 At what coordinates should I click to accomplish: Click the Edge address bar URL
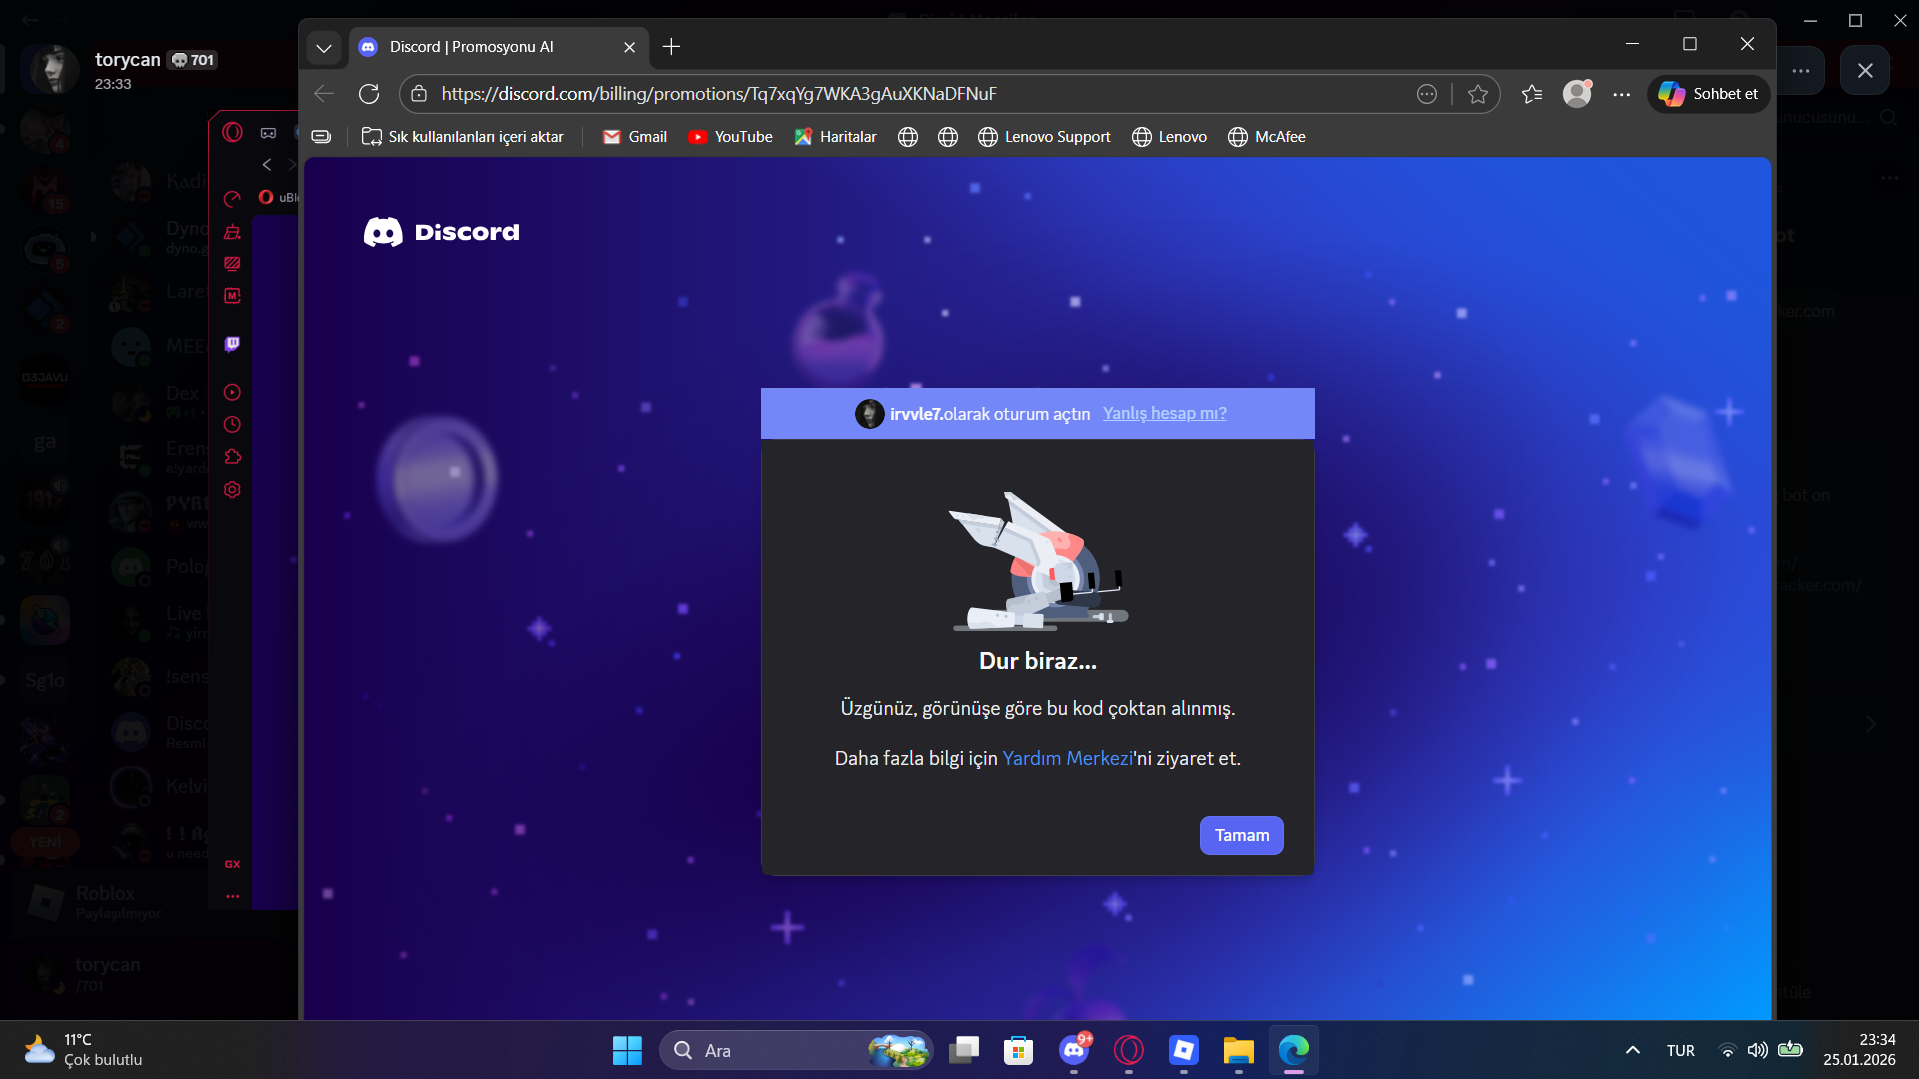point(718,94)
